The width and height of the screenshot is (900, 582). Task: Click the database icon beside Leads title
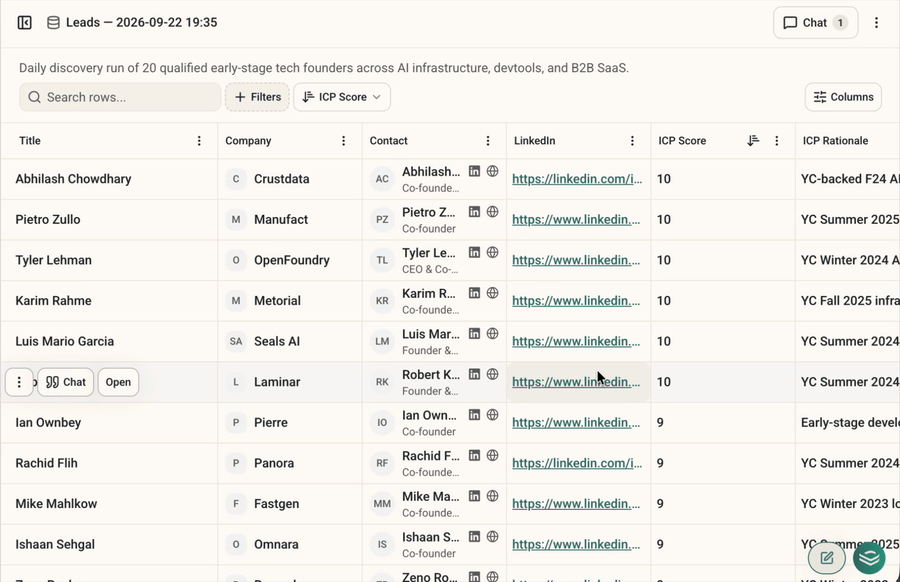pos(53,22)
